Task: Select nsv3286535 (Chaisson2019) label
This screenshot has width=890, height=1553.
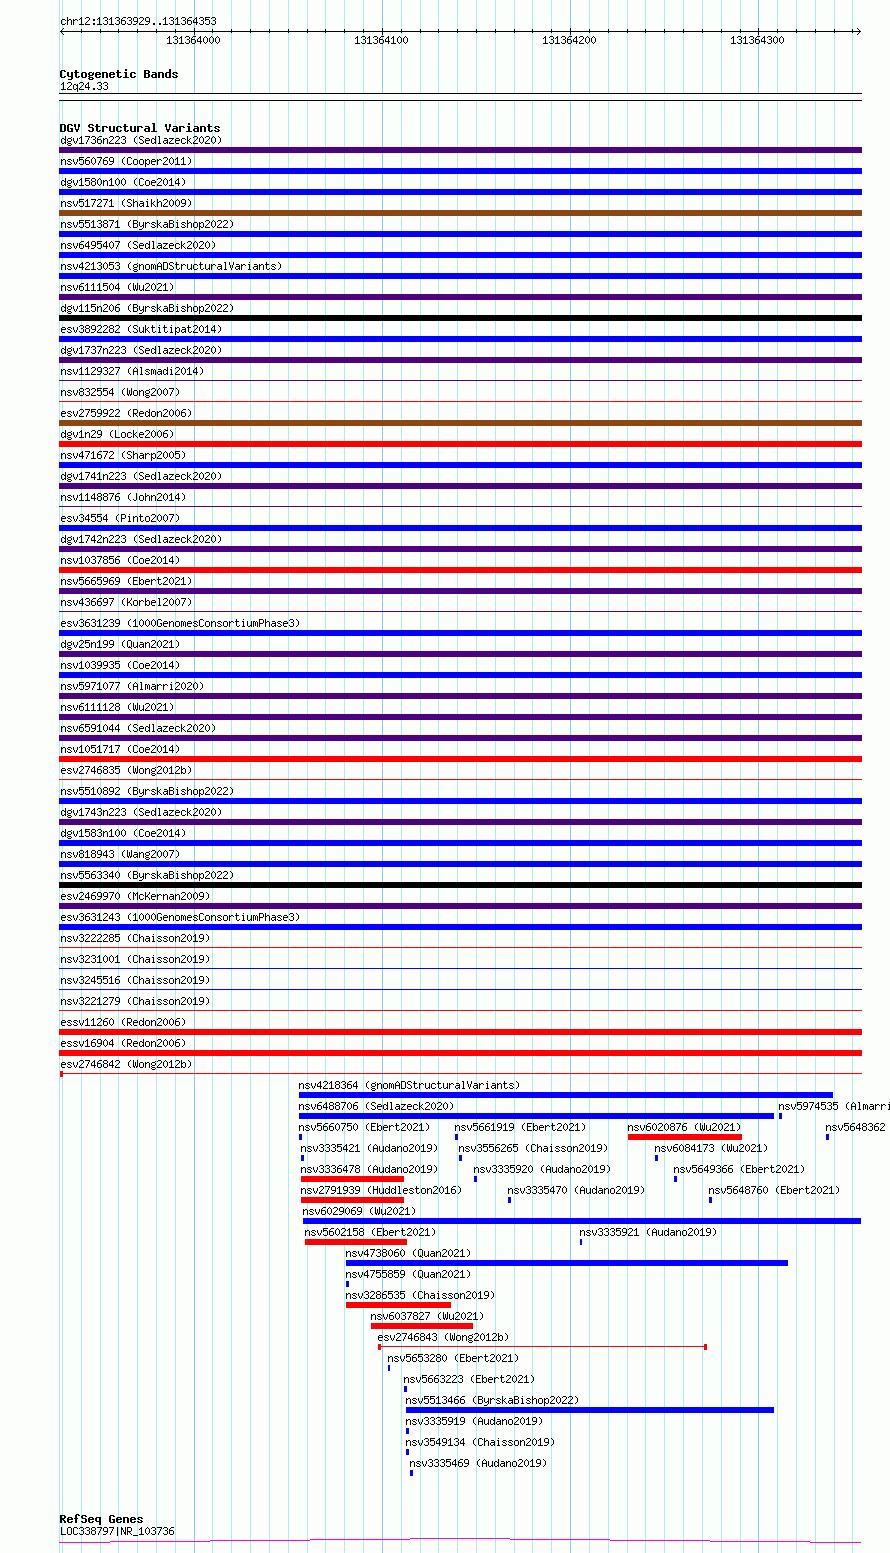Action: [x=420, y=1295]
